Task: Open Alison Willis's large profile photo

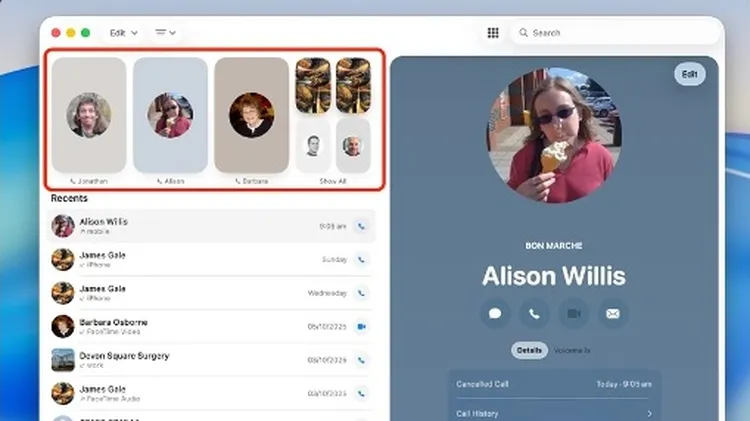Action: click(553, 136)
